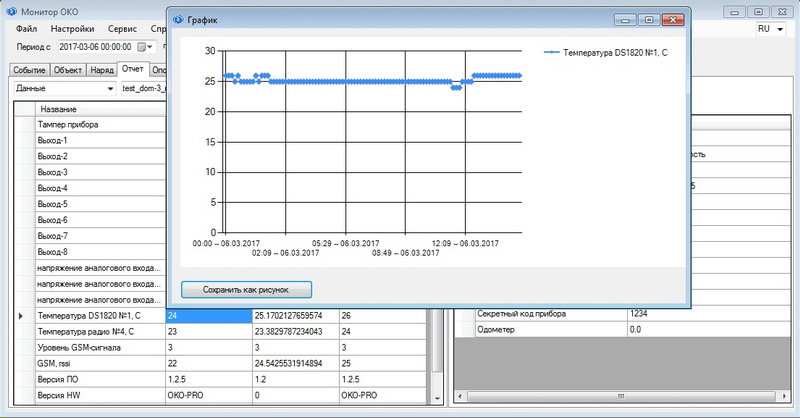Select Температура радио №4, С row
800x418 pixels.
point(100,332)
